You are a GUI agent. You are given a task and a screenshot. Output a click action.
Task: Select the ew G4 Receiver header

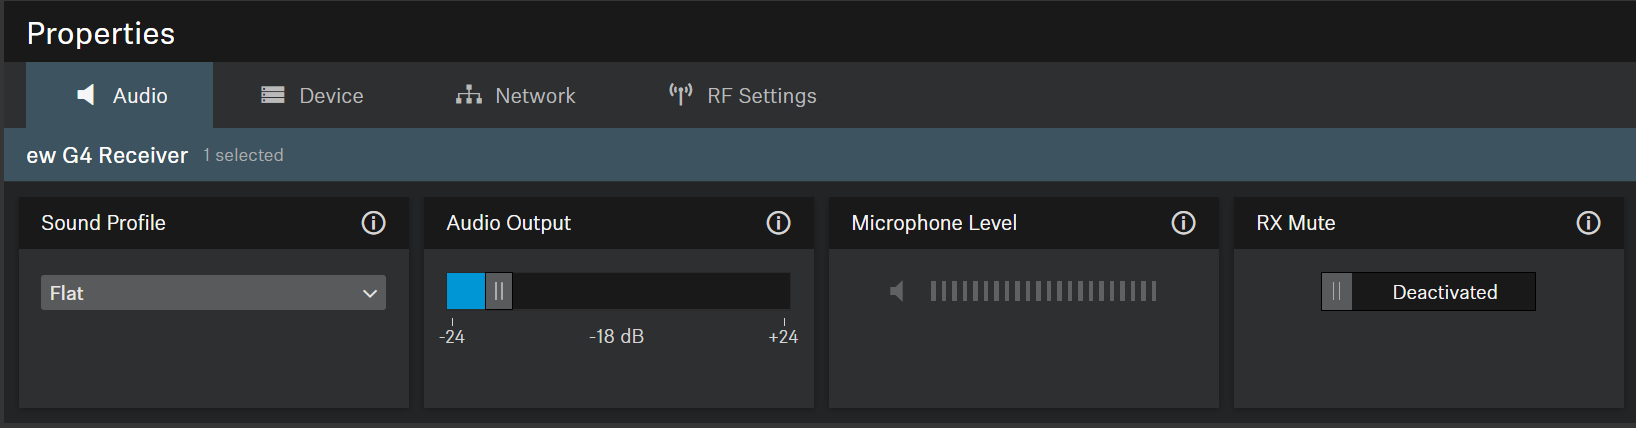point(107,155)
